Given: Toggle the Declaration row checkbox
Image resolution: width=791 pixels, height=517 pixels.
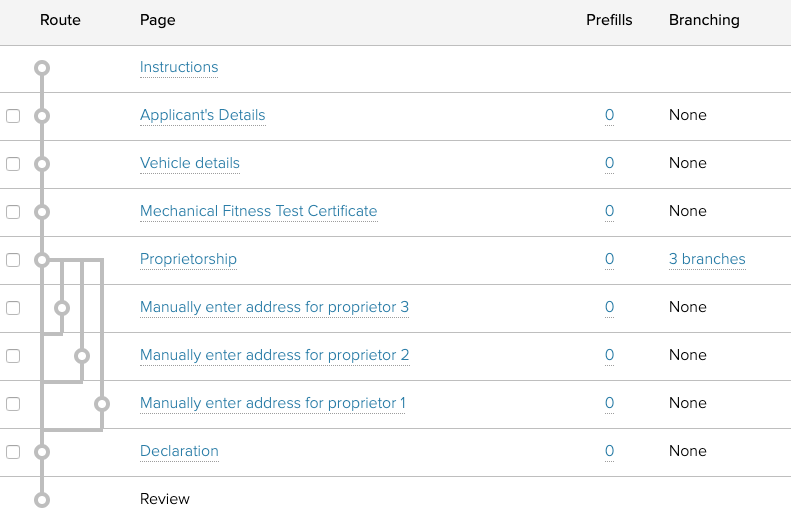Looking at the screenshot, I should (13, 452).
